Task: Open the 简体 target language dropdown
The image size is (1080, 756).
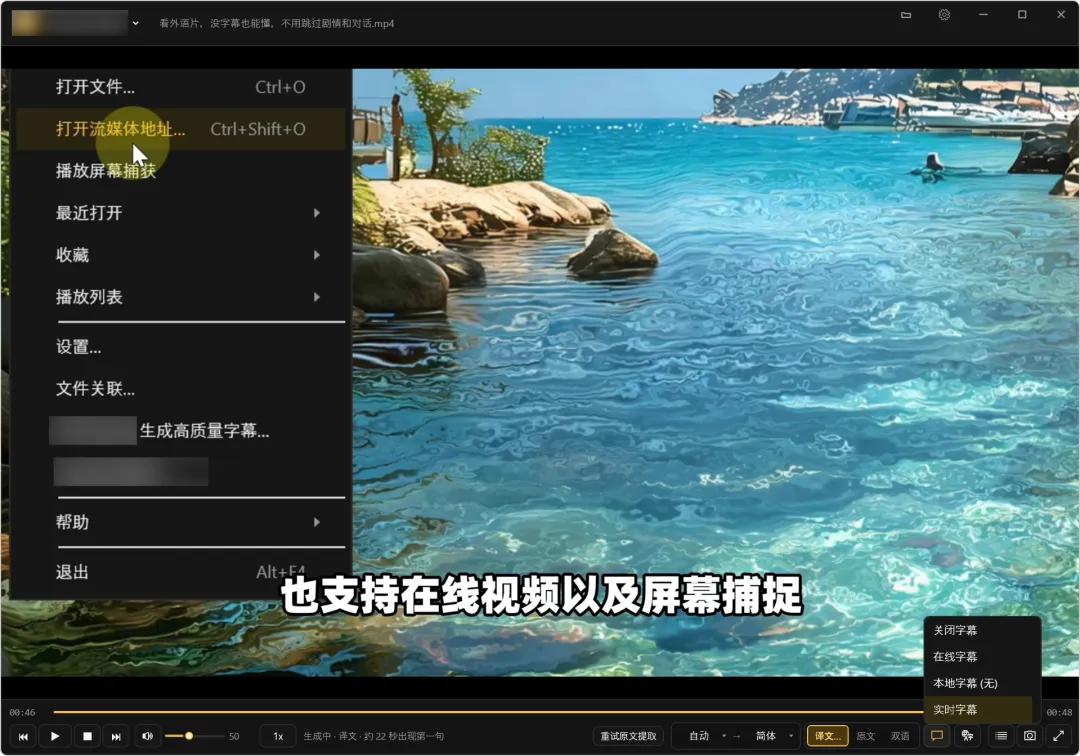Action: tap(773, 736)
